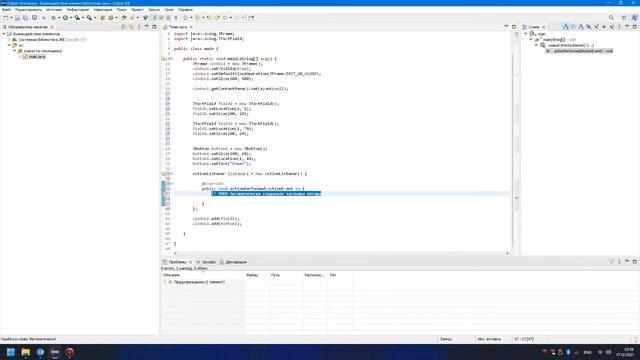Viewport: 640px width, 360px height.
Task: Click the Save All toolbar icon
Action: (25, 18)
